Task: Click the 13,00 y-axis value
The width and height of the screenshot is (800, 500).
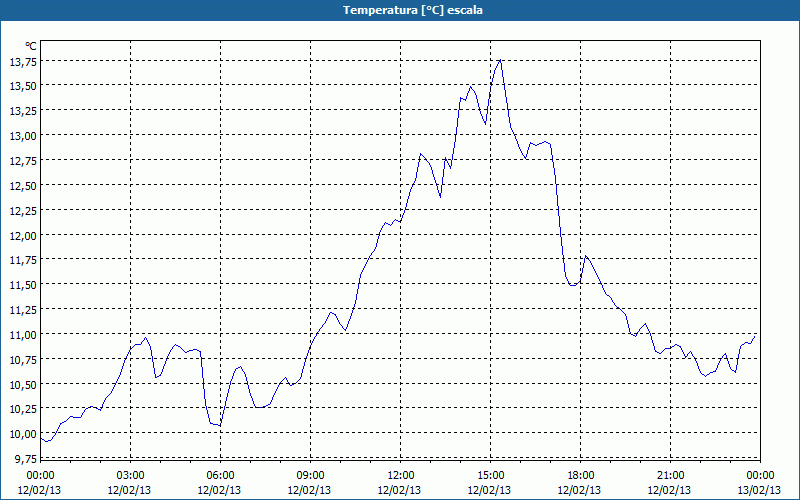Action: pyautogui.click(x=23, y=136)
